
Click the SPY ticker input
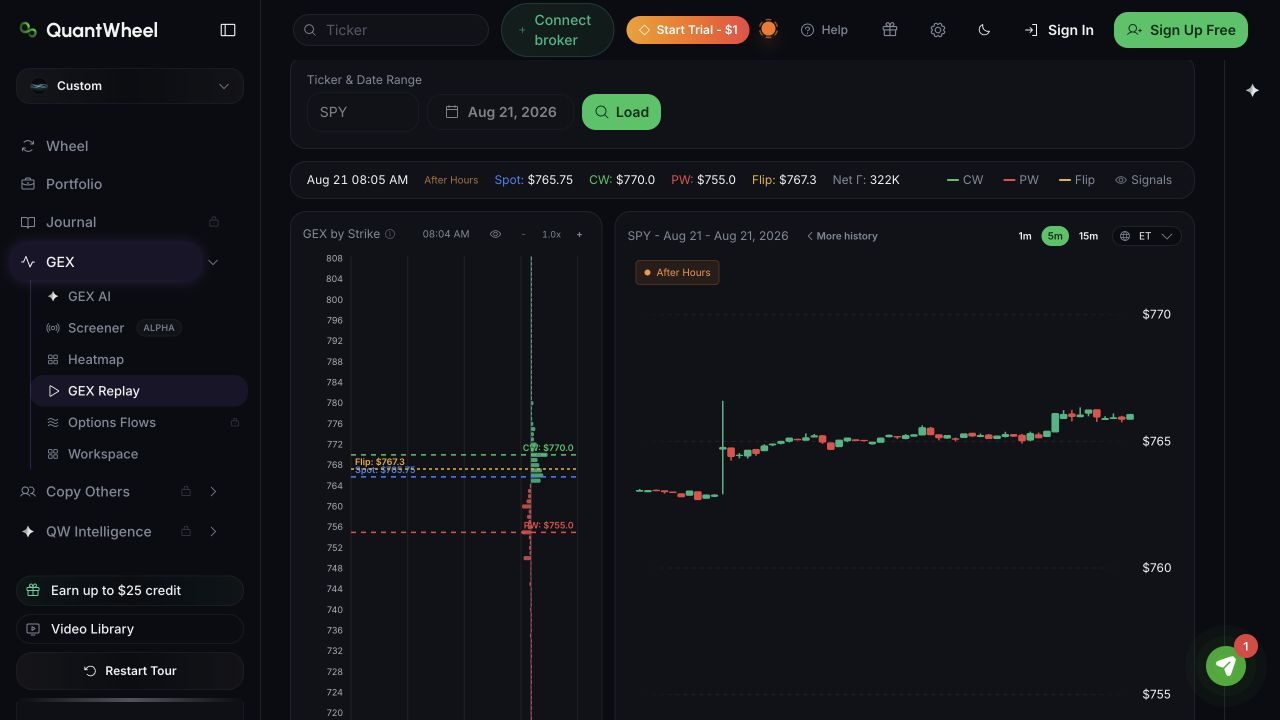pyautogui.click(x=363, y=112)
